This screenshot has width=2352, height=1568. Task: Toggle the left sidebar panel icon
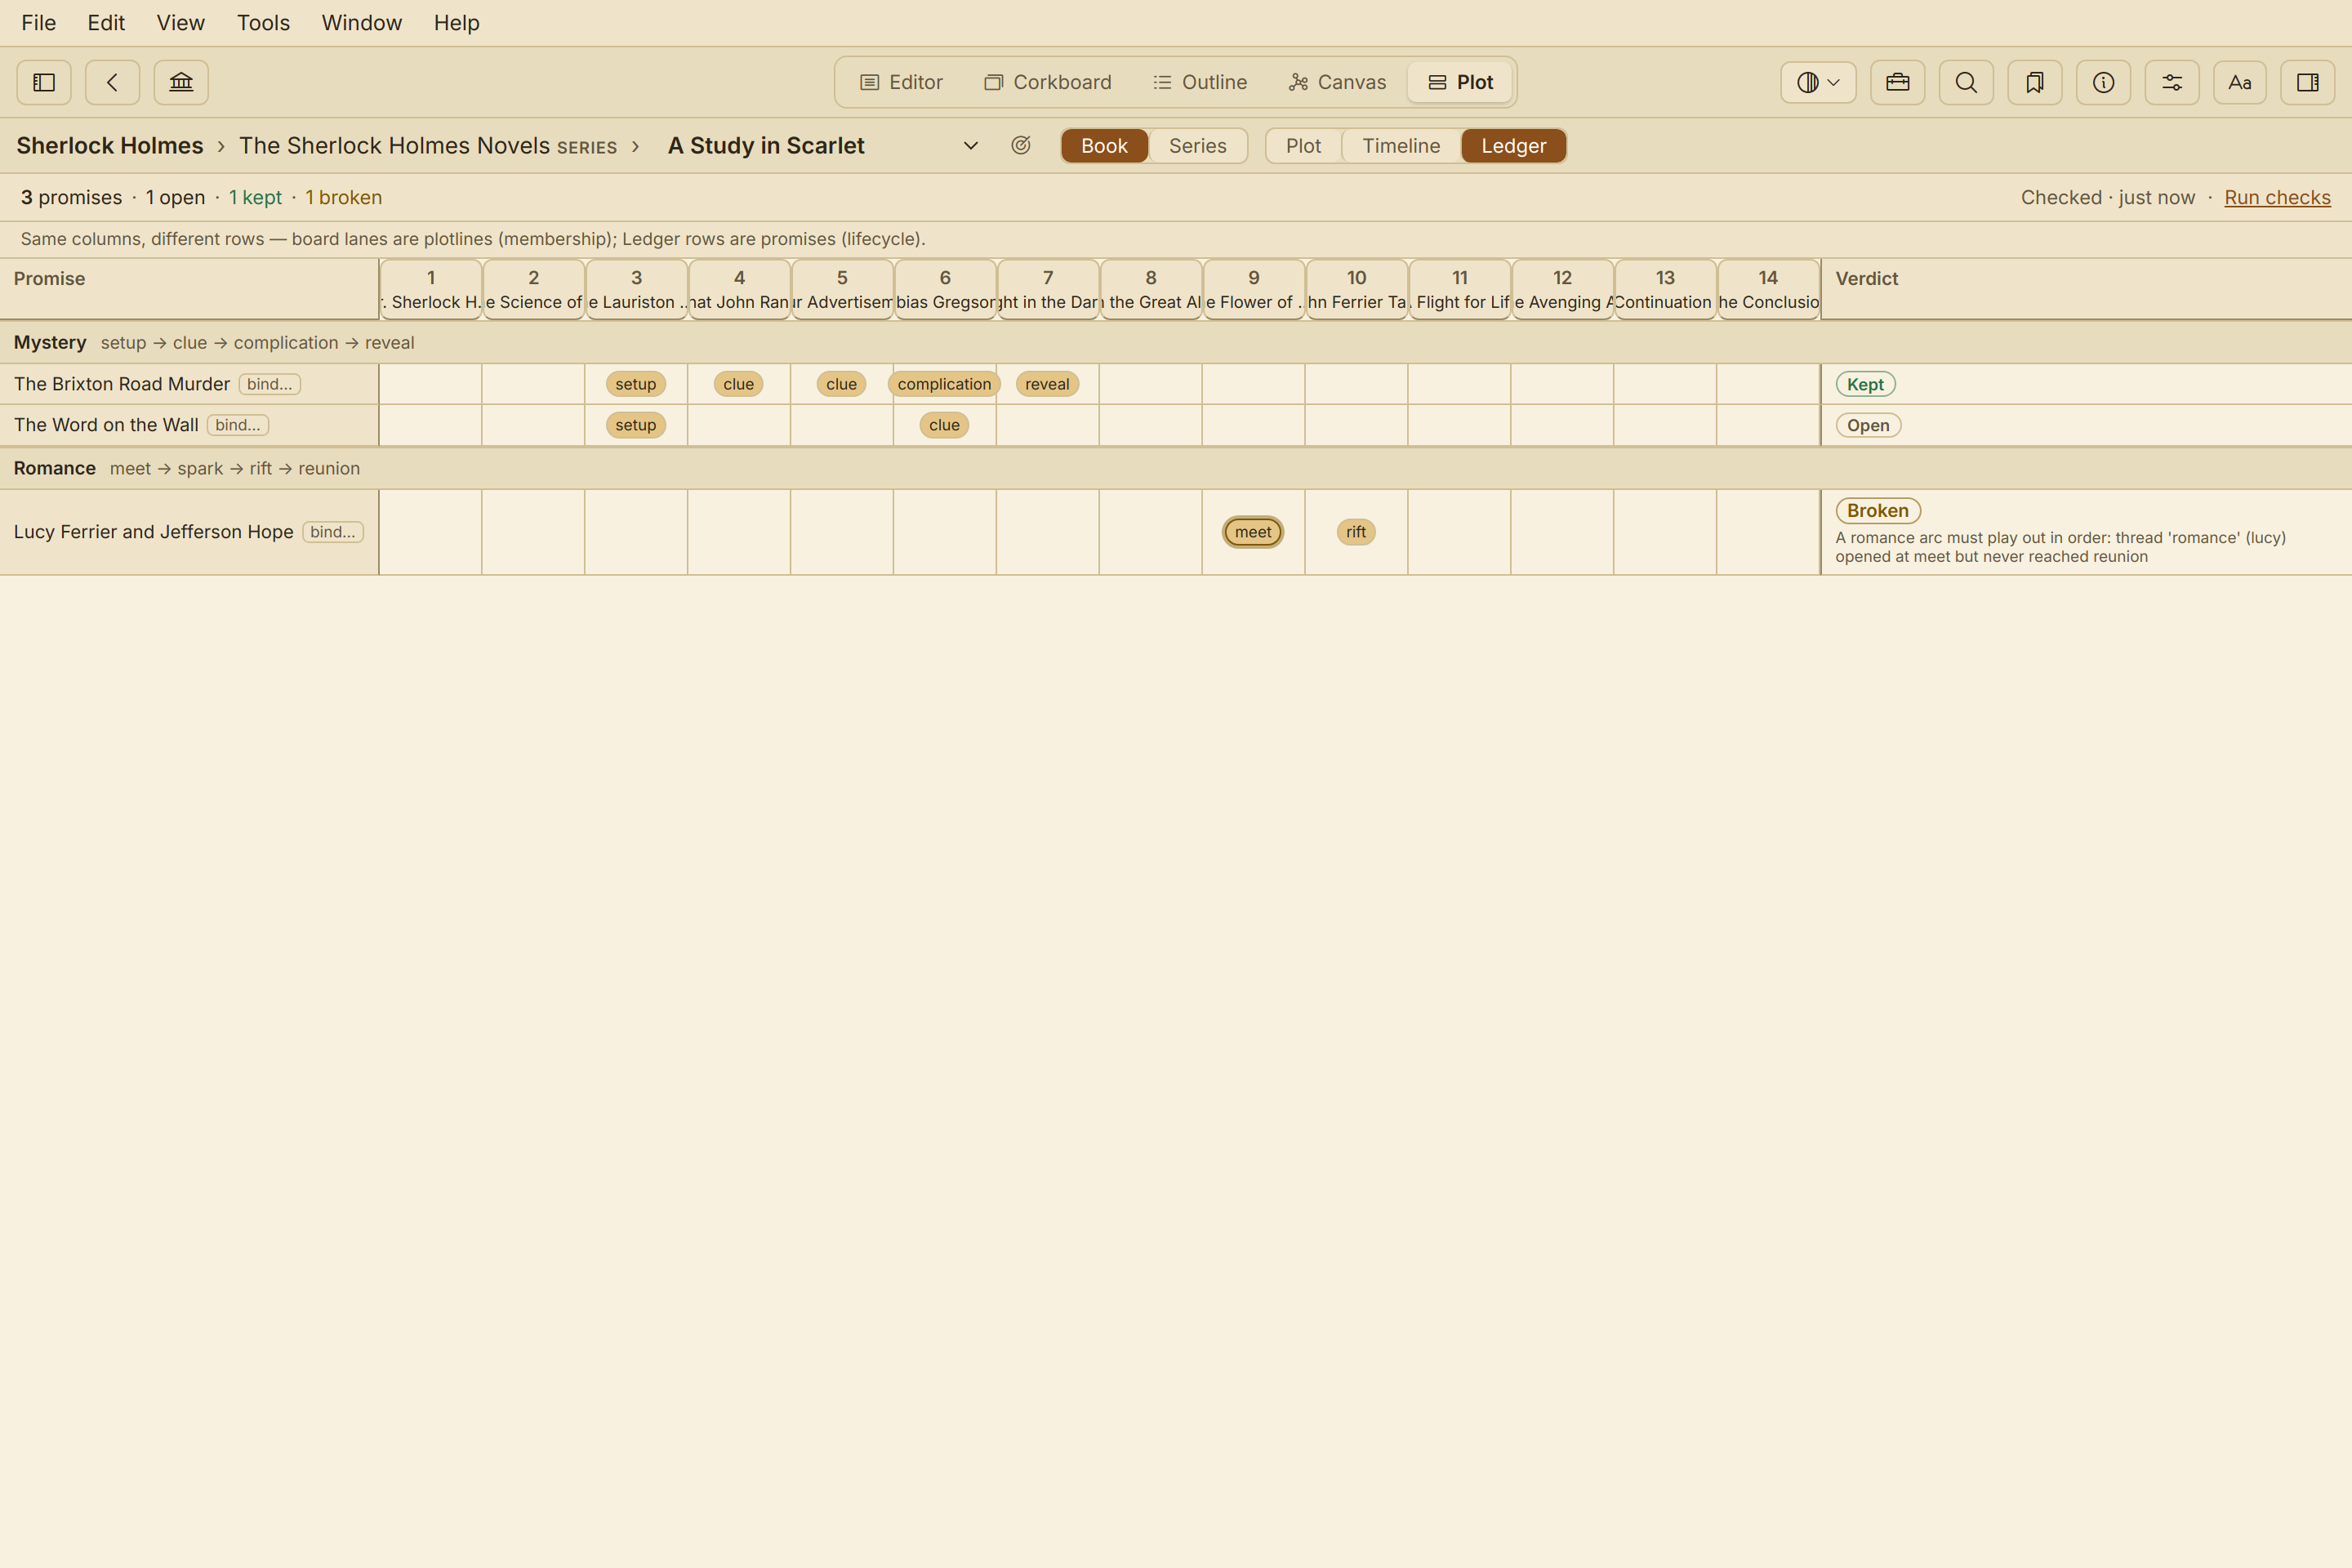[44, 82]
